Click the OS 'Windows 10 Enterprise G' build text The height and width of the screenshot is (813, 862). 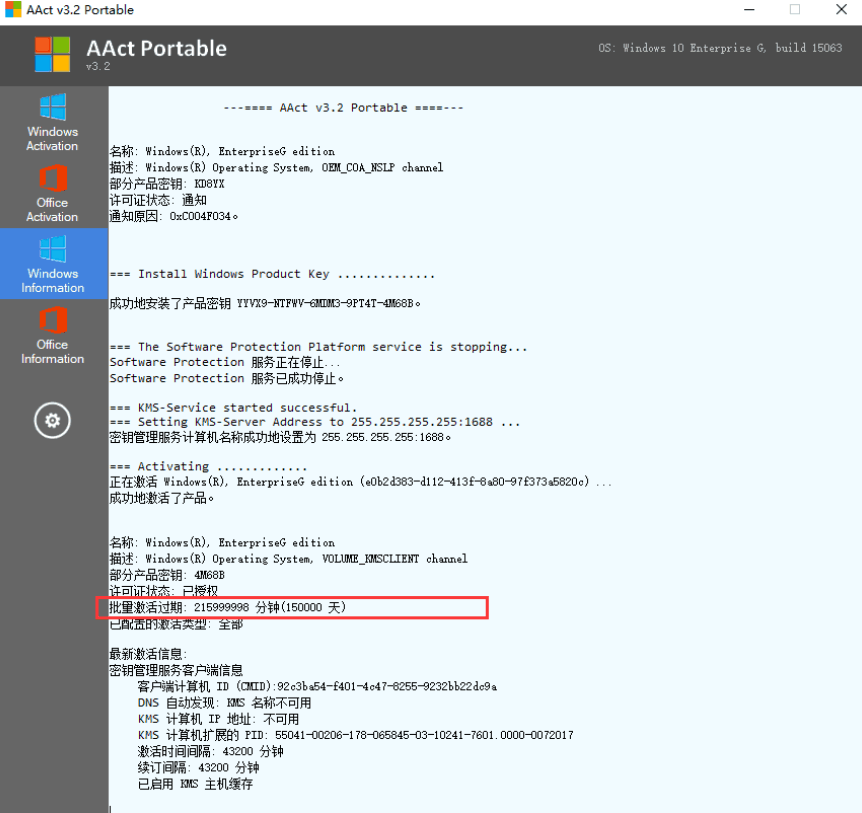(720, 48)
